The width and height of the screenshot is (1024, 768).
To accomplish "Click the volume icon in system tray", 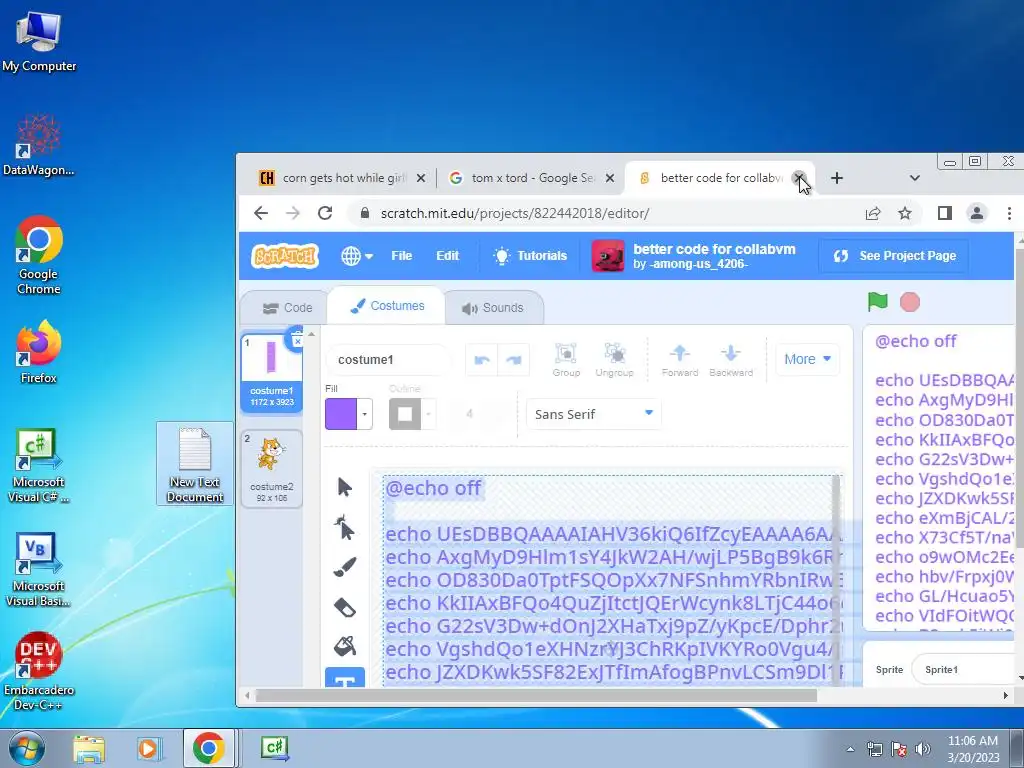I will [923, 749].
